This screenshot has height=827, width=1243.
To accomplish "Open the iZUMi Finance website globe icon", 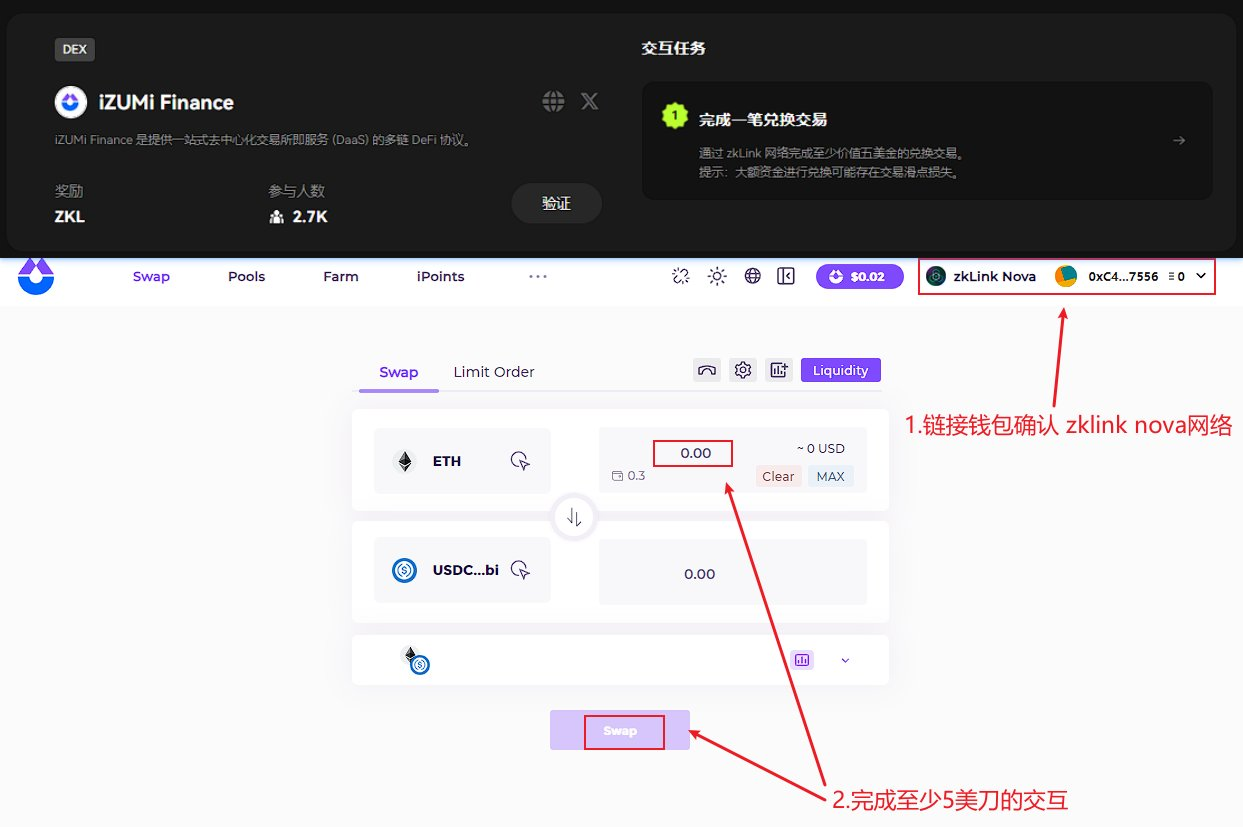I will (553, 101).
